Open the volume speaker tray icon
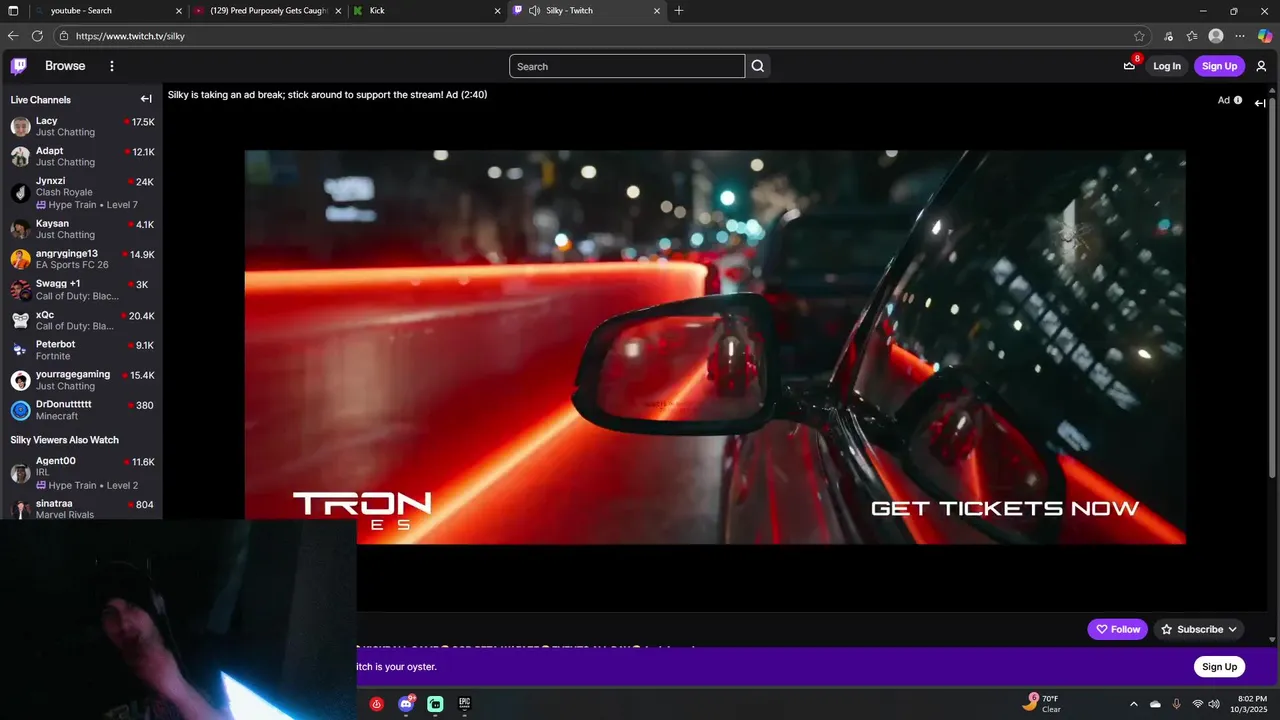This screenshot has height=720, width=1280. (x=1214, y=704)
